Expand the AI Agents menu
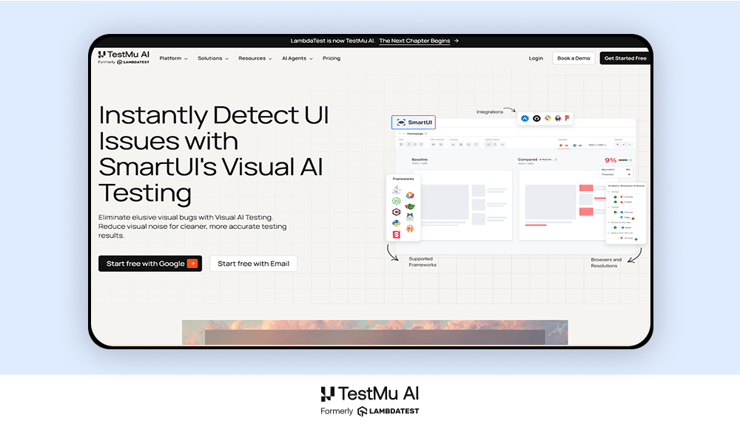Image resolution: width=740 pixels, height=429 pixels. point(297,58)
